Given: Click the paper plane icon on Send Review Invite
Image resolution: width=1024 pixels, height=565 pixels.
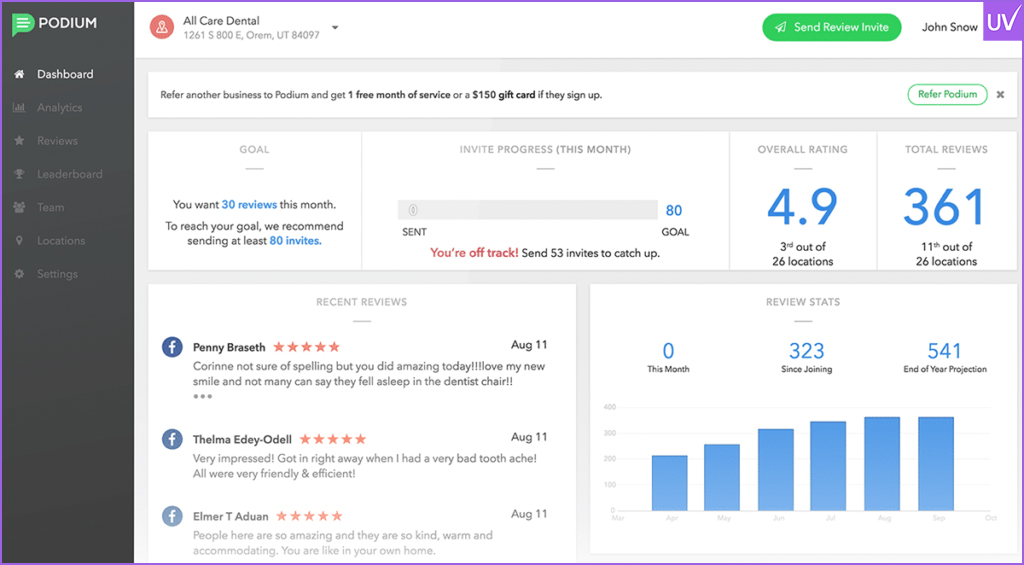Looking at the screenshot, I should 780,27.
